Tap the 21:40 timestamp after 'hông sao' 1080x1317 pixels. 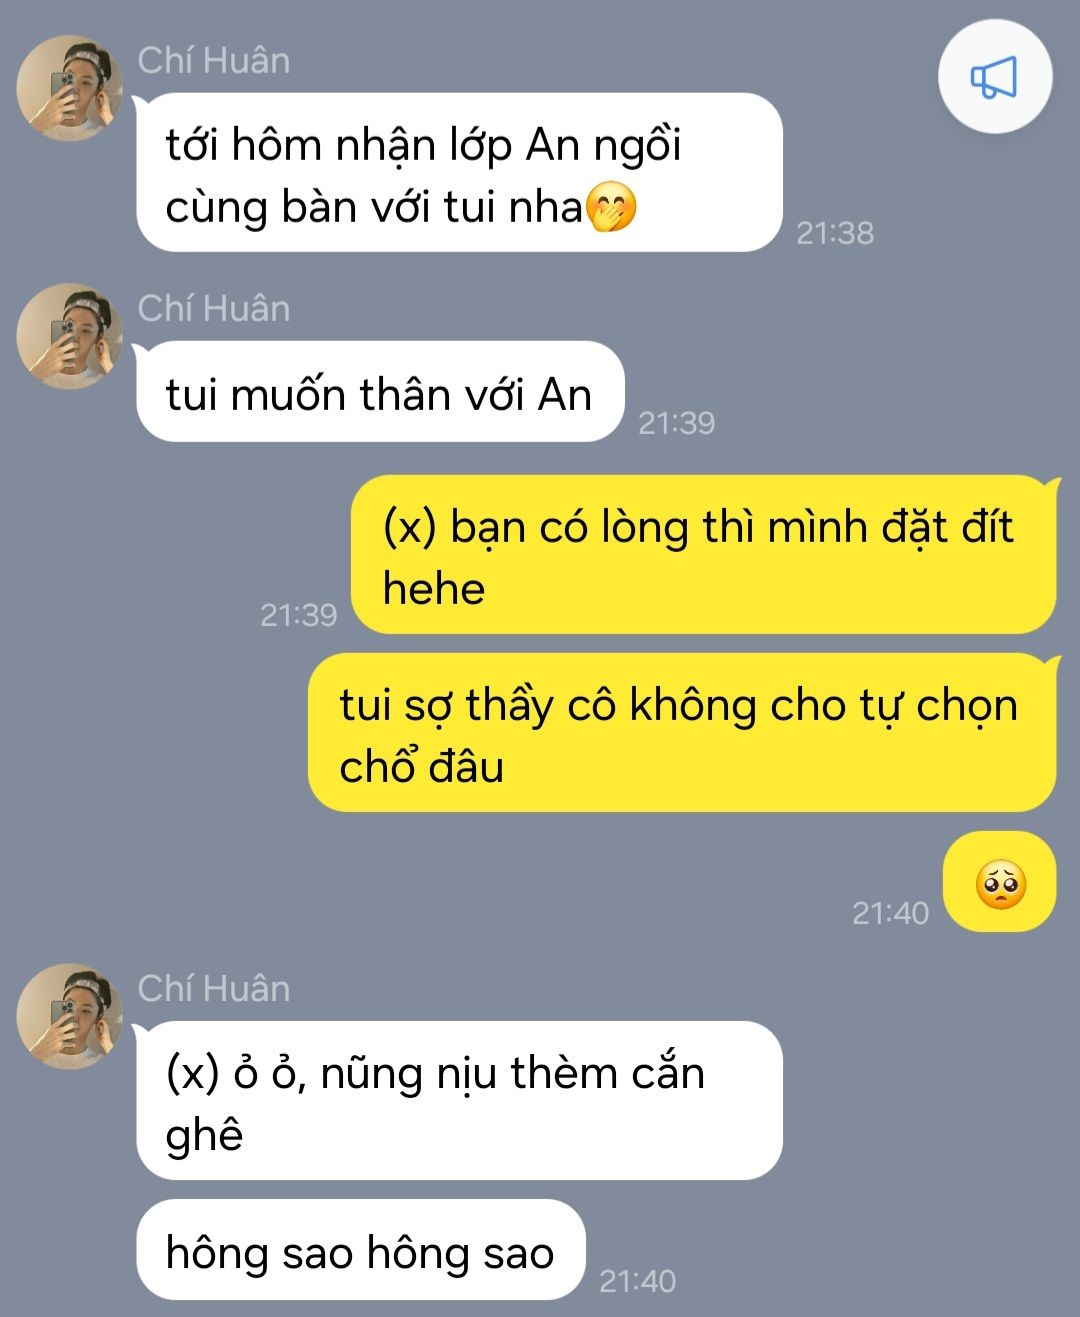(x=638, y=1281)
